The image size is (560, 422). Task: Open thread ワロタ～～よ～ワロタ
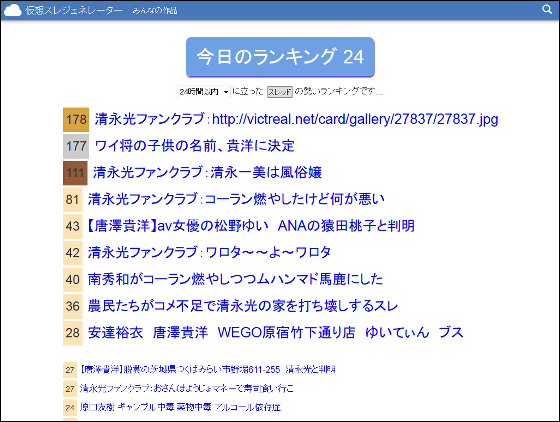tap(209, 252)
